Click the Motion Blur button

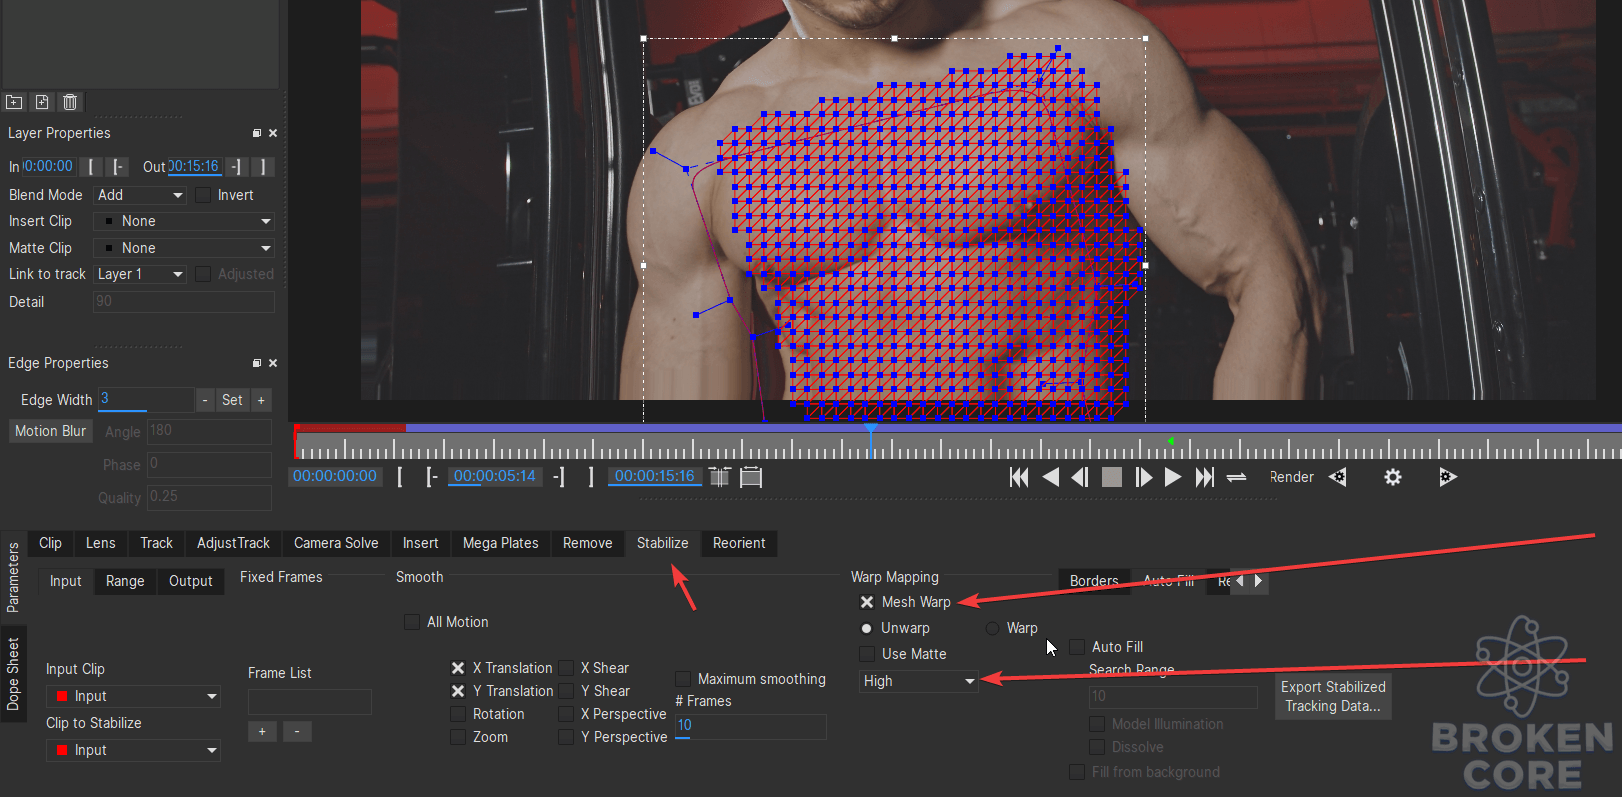51,431
